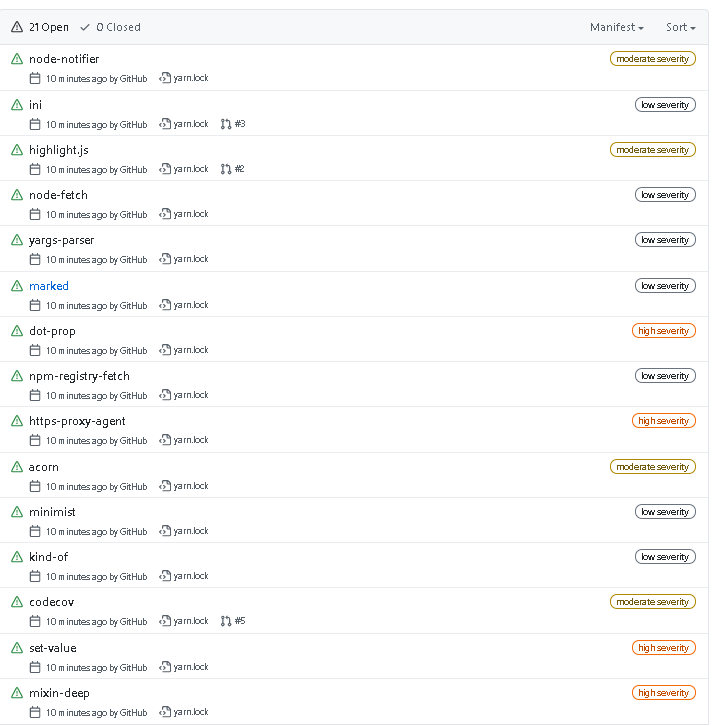Click the yarn.lock file icon in the set-value row

coord(165,667)
